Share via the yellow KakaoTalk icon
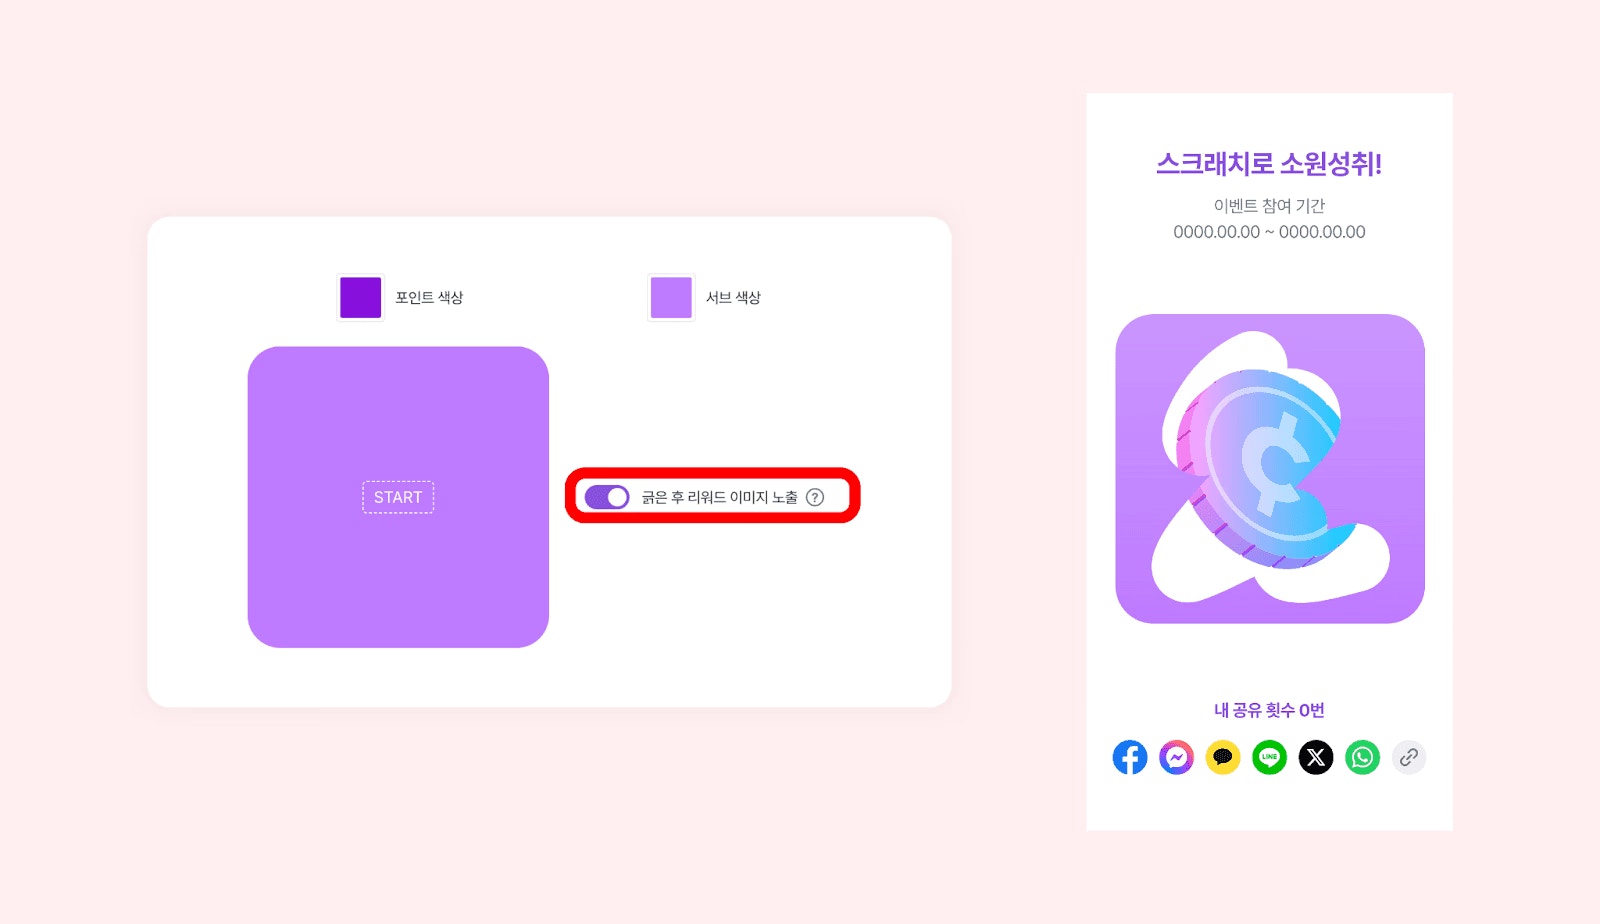 pos(1223,757)
